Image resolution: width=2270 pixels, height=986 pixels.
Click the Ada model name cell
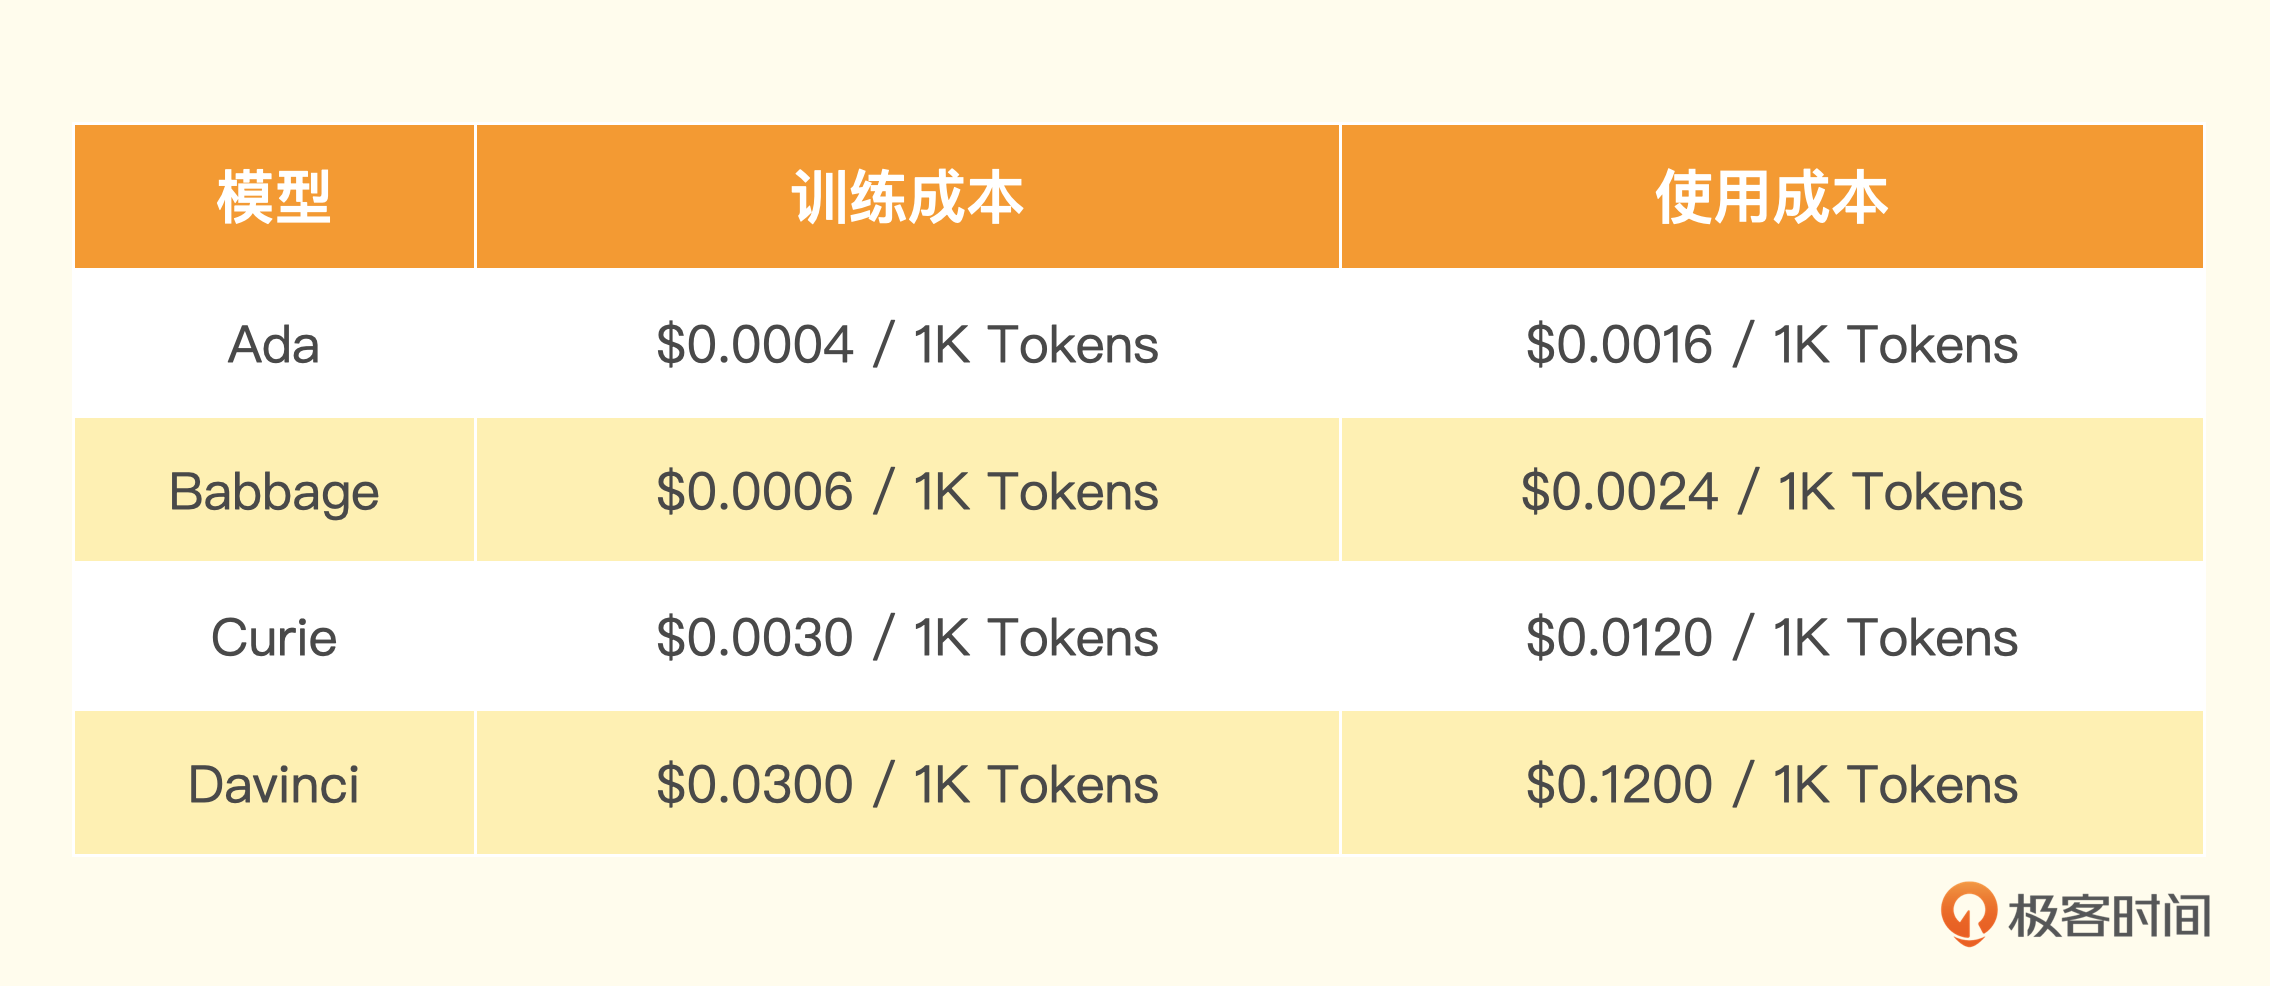[274, 345]
